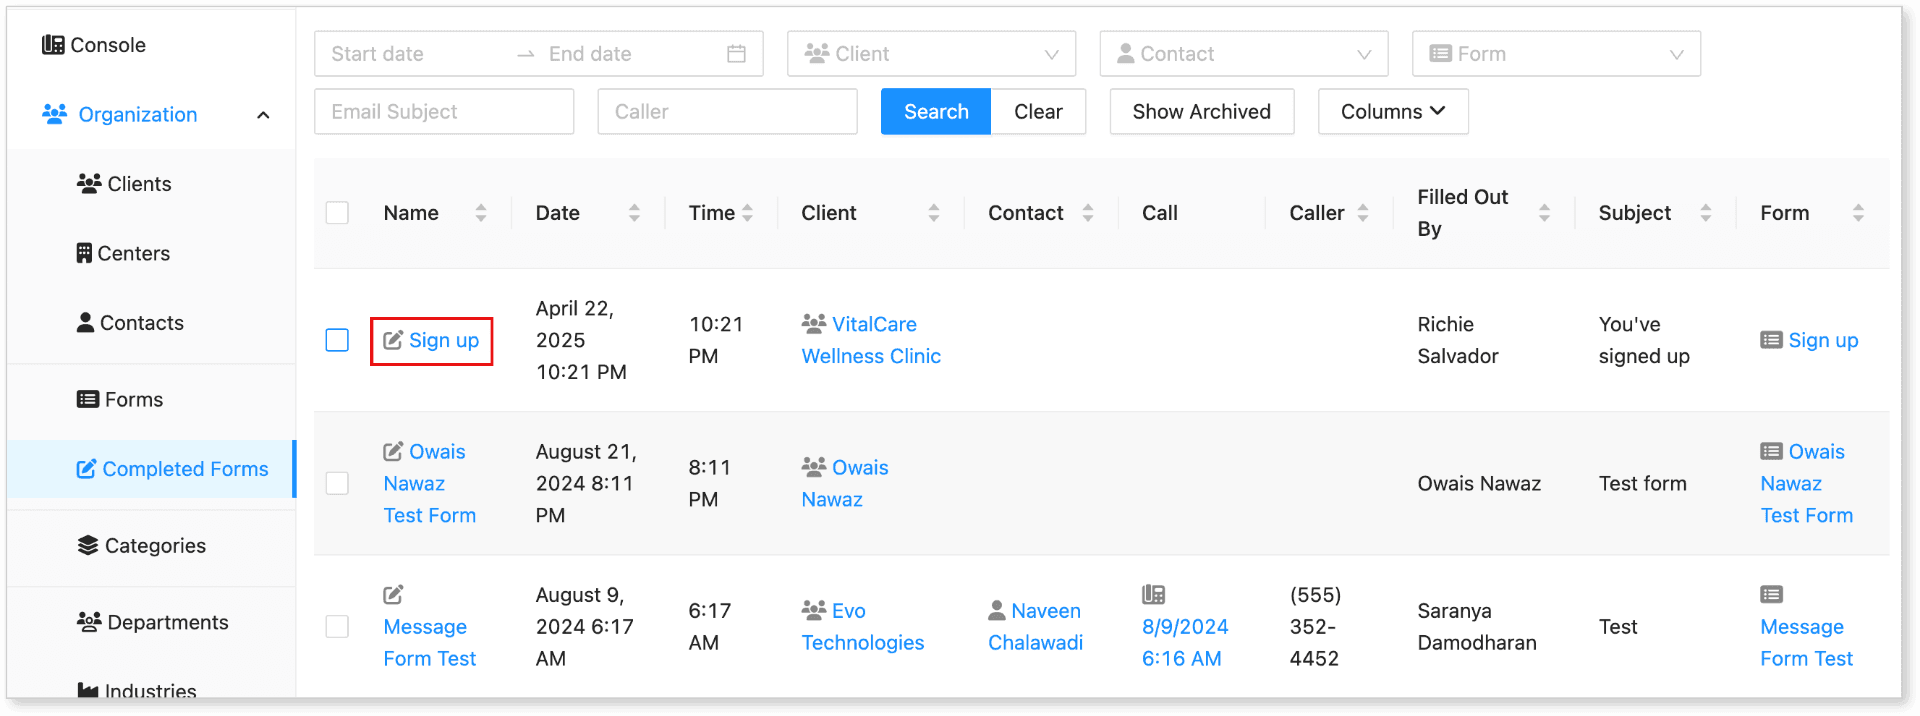Open the date range calendar icon
The image size is (1920, 716).
pyautogui.click(x=736, y=54)
